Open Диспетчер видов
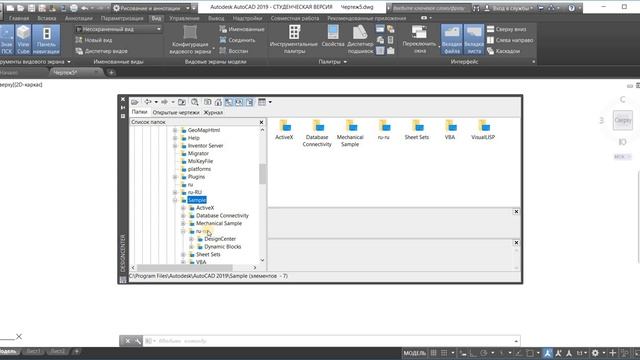The height and width of the screenshot is (360, 640). 102,51
